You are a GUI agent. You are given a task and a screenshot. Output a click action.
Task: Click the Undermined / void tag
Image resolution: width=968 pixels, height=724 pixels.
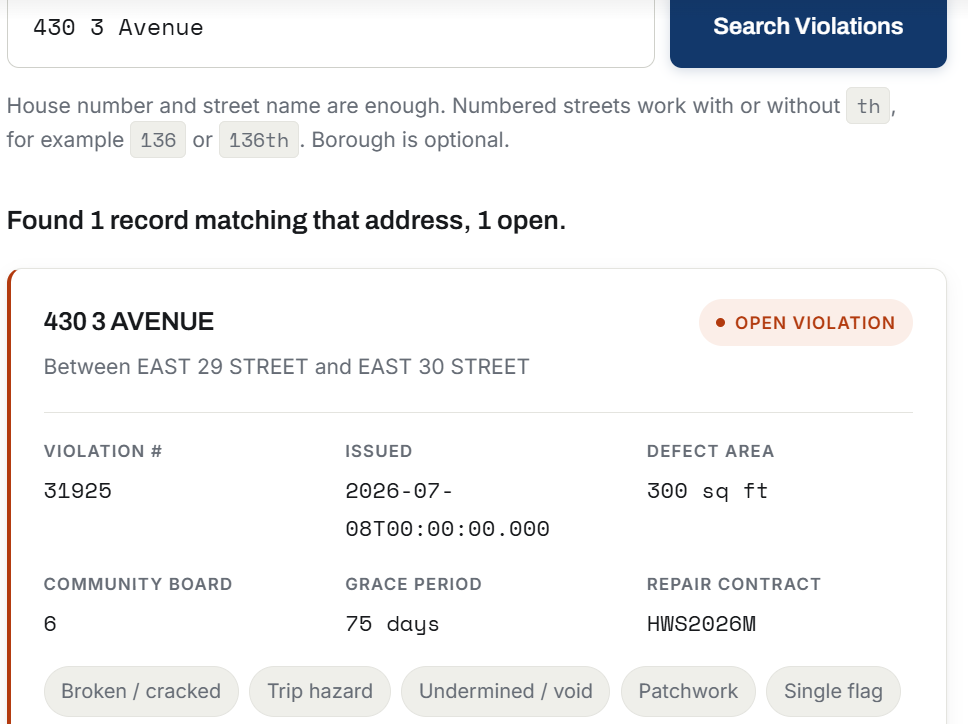click(x=506, y=691)
